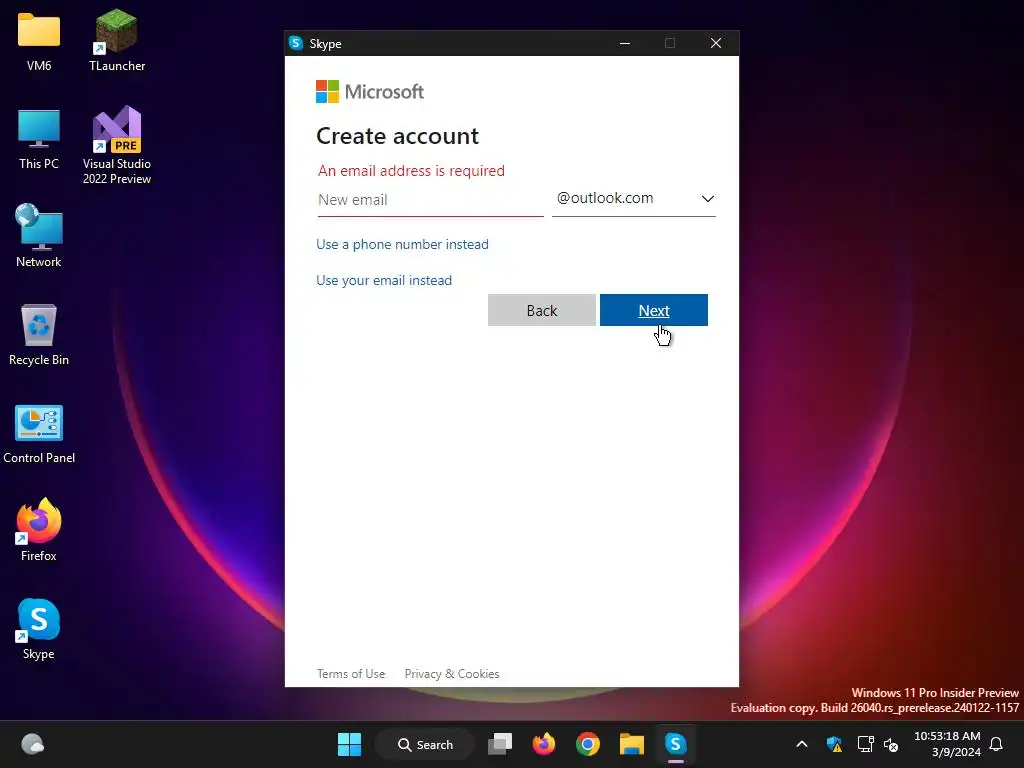Click the 'An email address is required' message
Image resolution: width=1024 pixels, height=768 pixels.
411,171
